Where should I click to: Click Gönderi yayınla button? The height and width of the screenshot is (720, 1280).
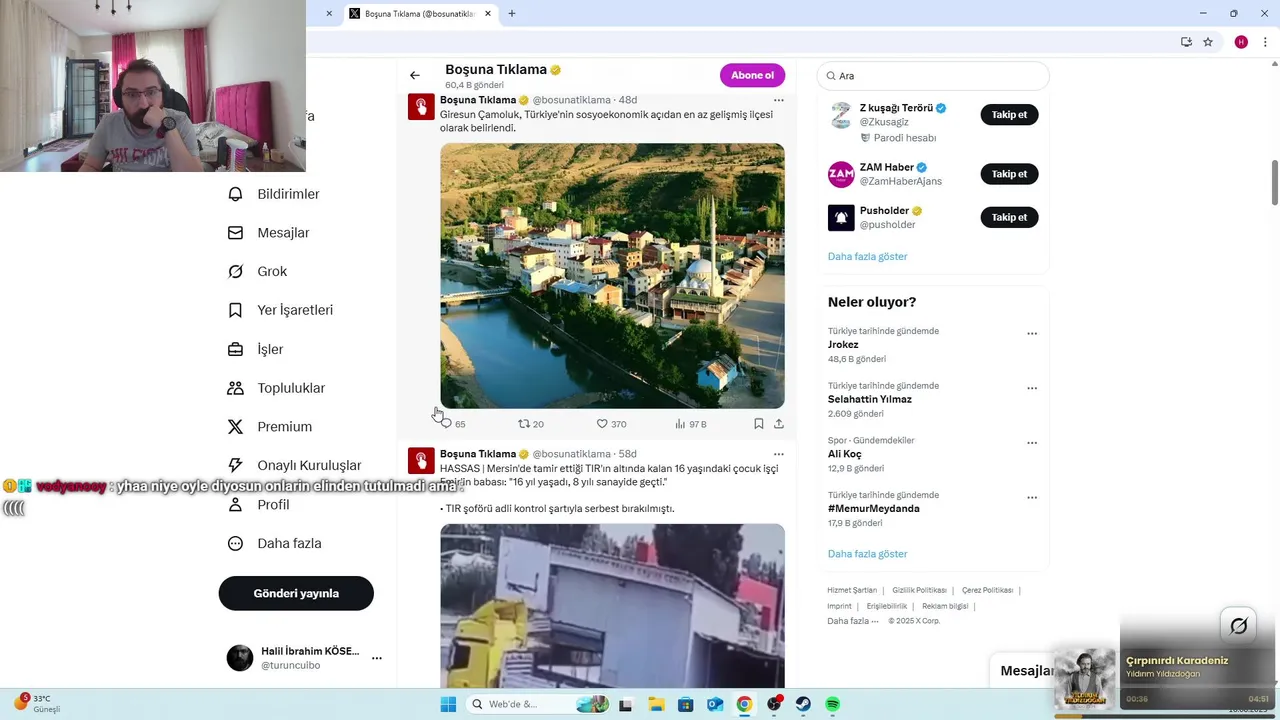(x=296, y=593)
